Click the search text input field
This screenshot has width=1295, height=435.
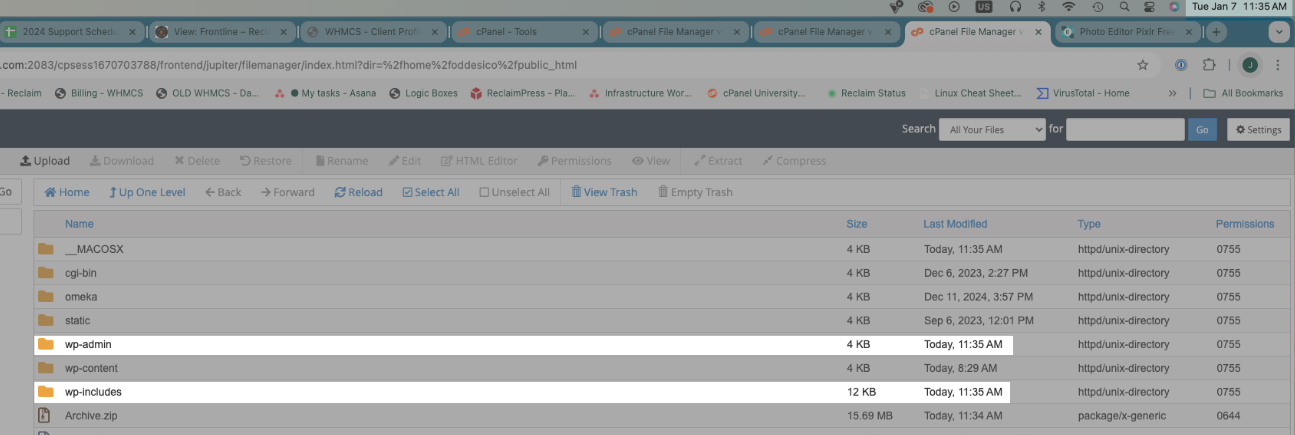[1125, 129]
